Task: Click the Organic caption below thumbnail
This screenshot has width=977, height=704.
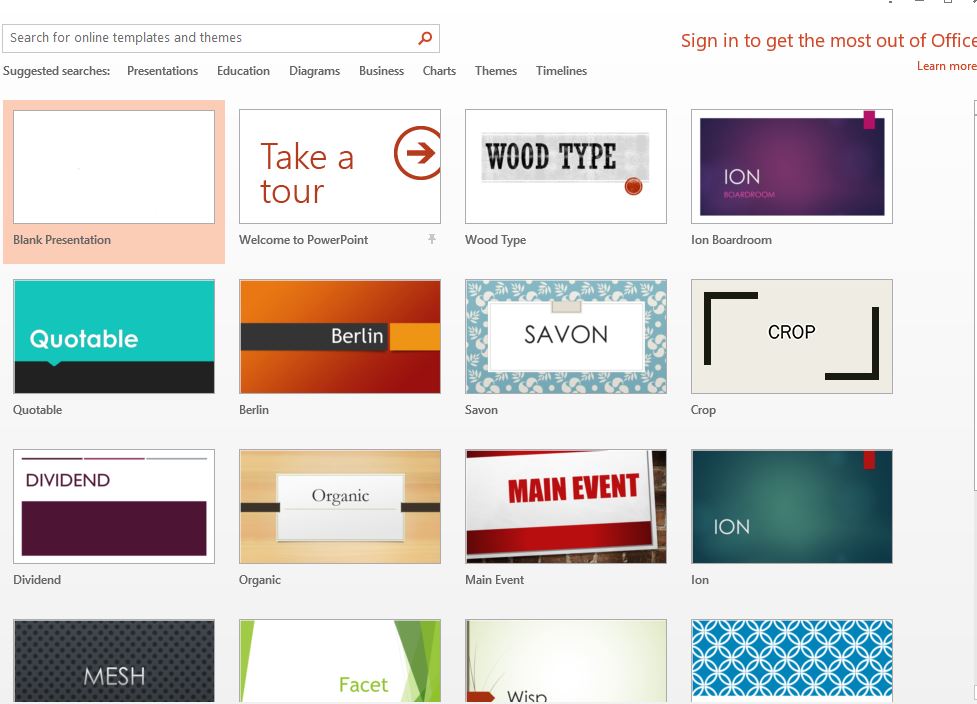Action: point(260,580)
